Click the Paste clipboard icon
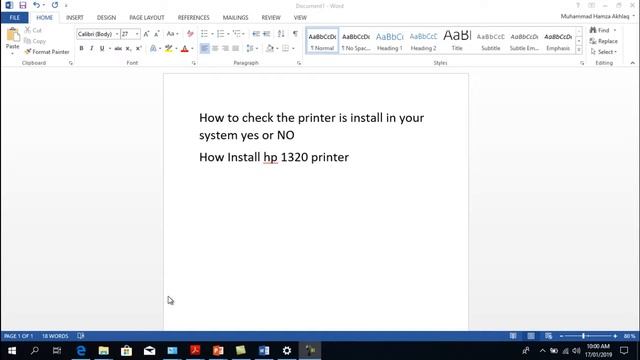The image size is (640, 360). [x=13, y=35]
